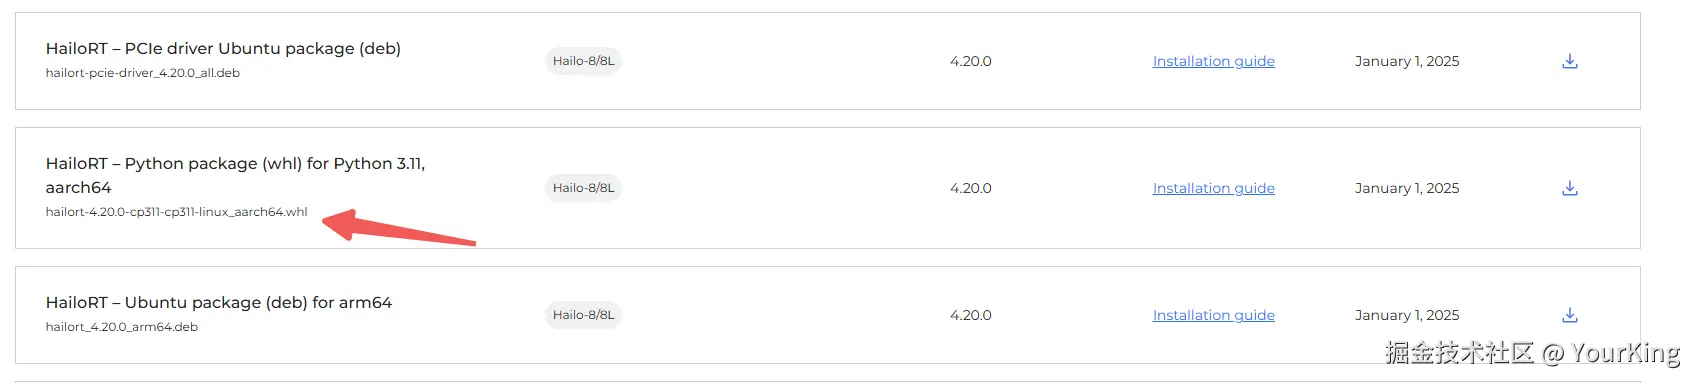Click version 4.20.0 in the Python package row

coord(971,188)
